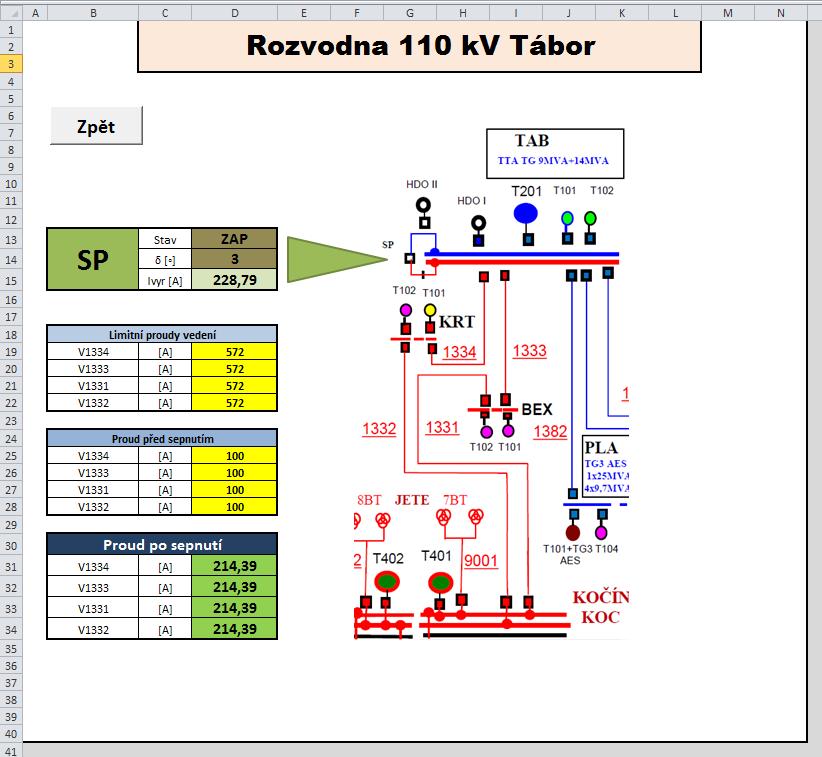Screen dimensions: 822x757
Task: Select pre-switch current value for V1332
Action: (234, 507)
